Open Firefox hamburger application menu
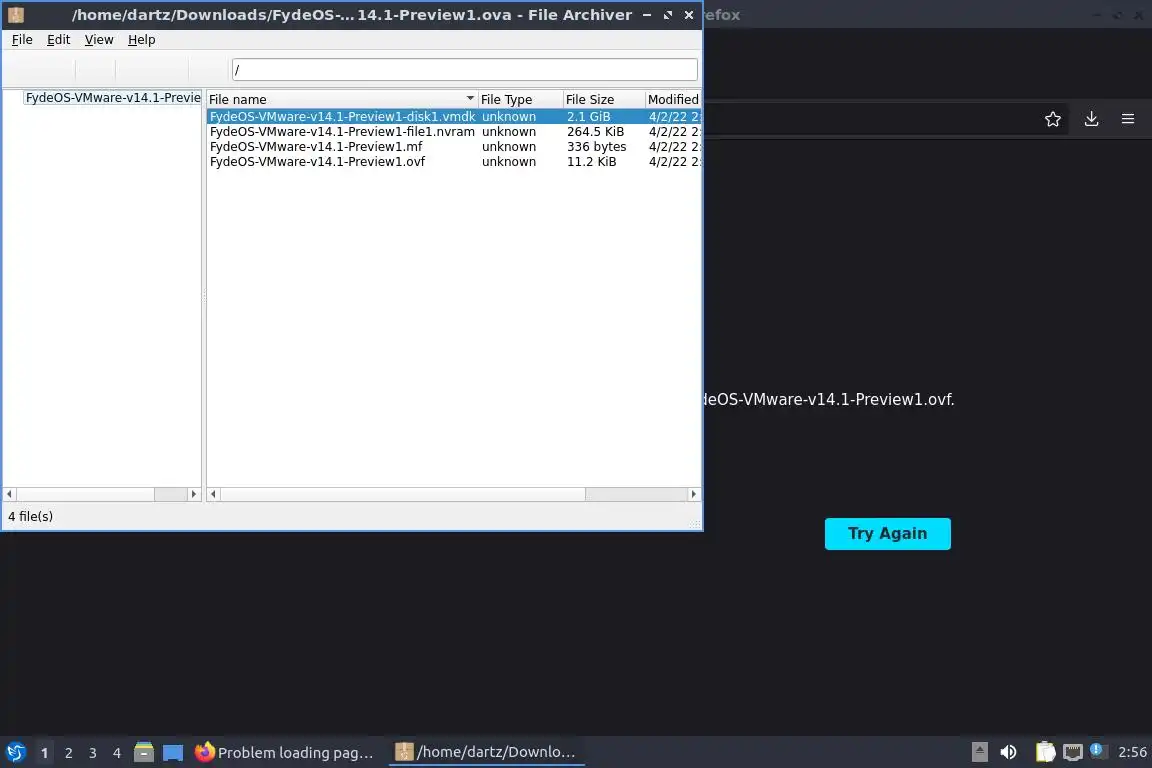 pyautogui.click(x=1128, y=119)
